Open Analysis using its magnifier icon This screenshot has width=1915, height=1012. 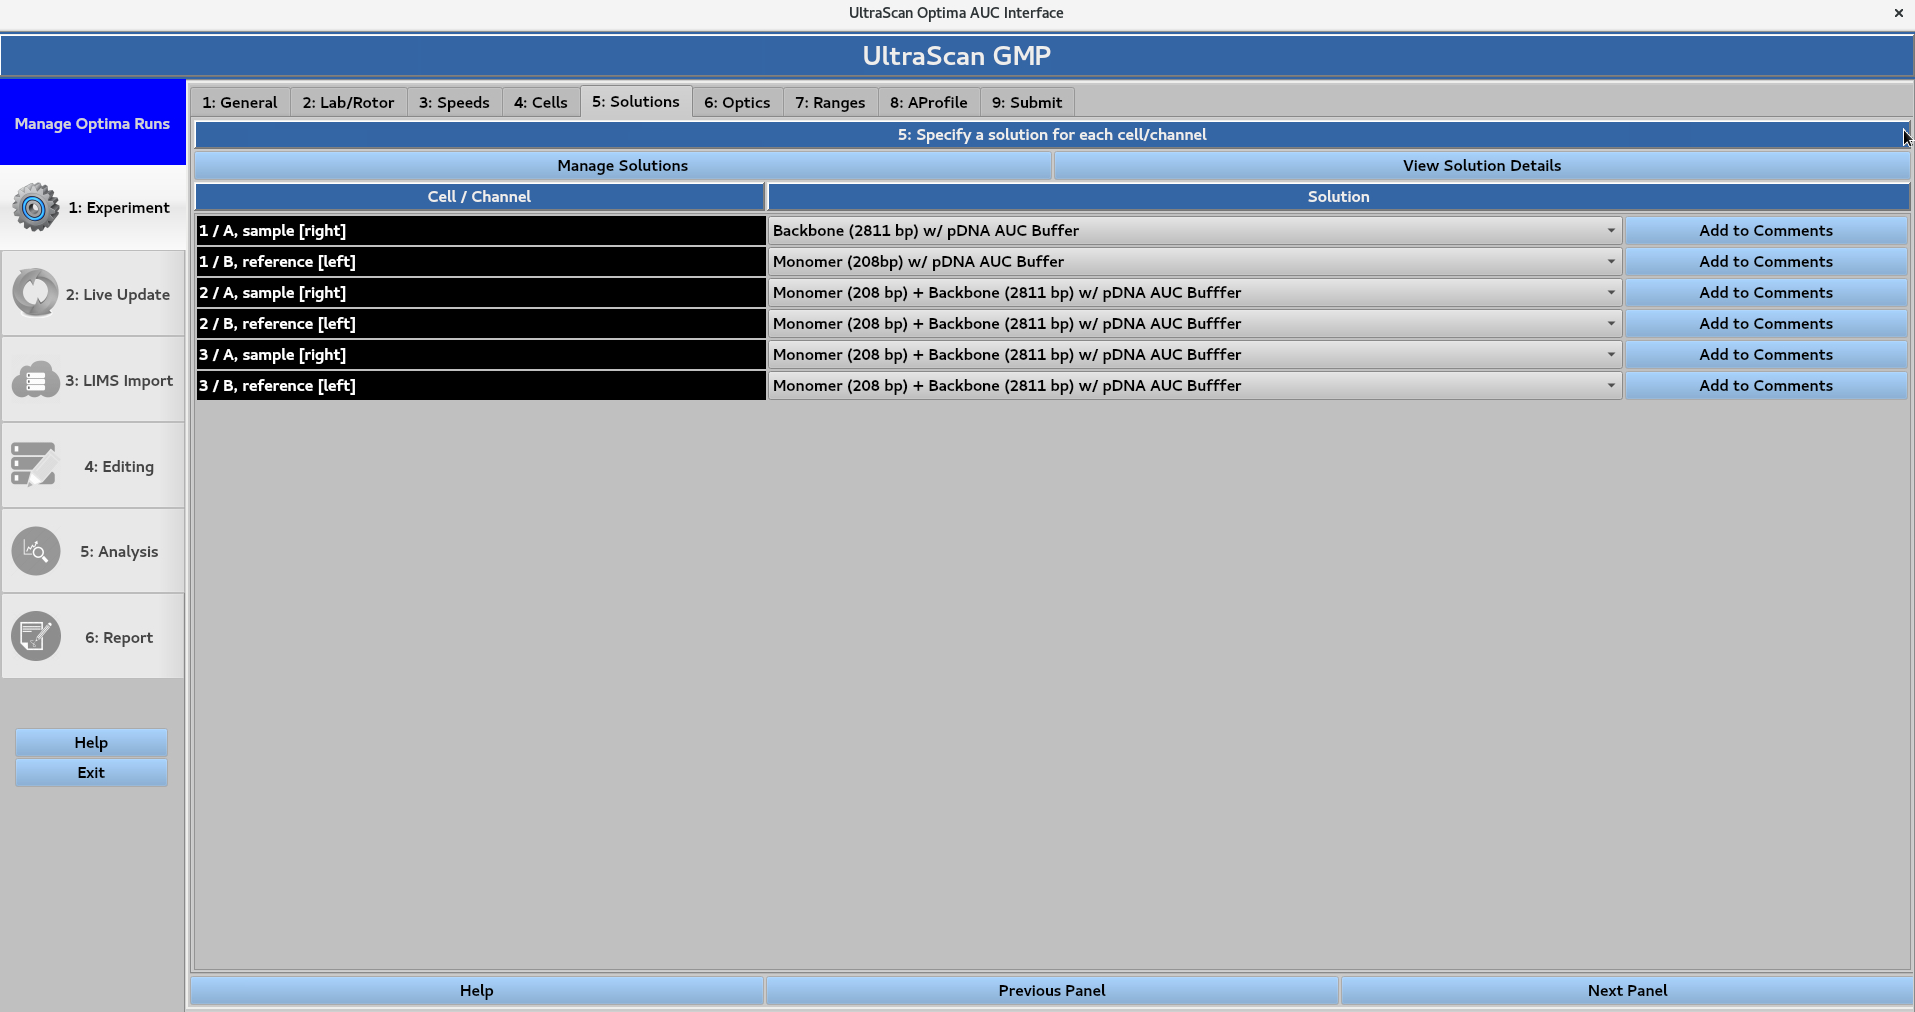click(x=35, y=550)
